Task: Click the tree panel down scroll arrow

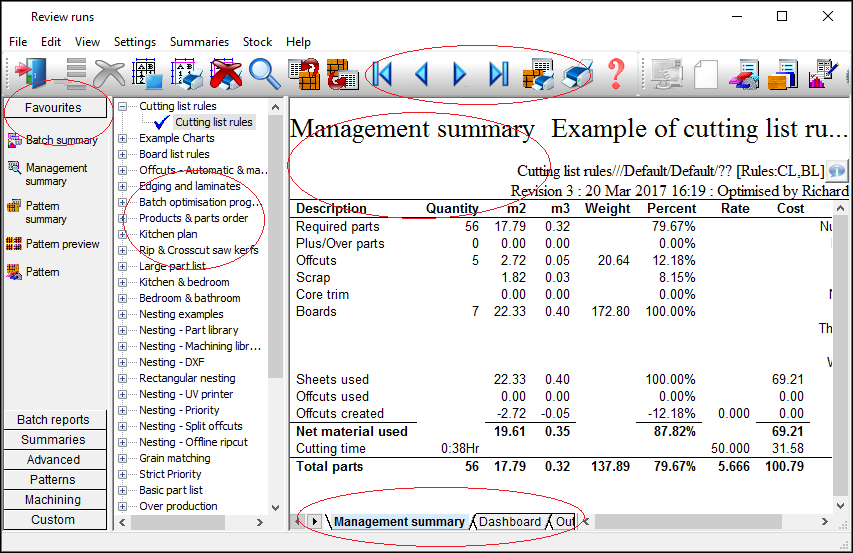Action: [275, 508]
